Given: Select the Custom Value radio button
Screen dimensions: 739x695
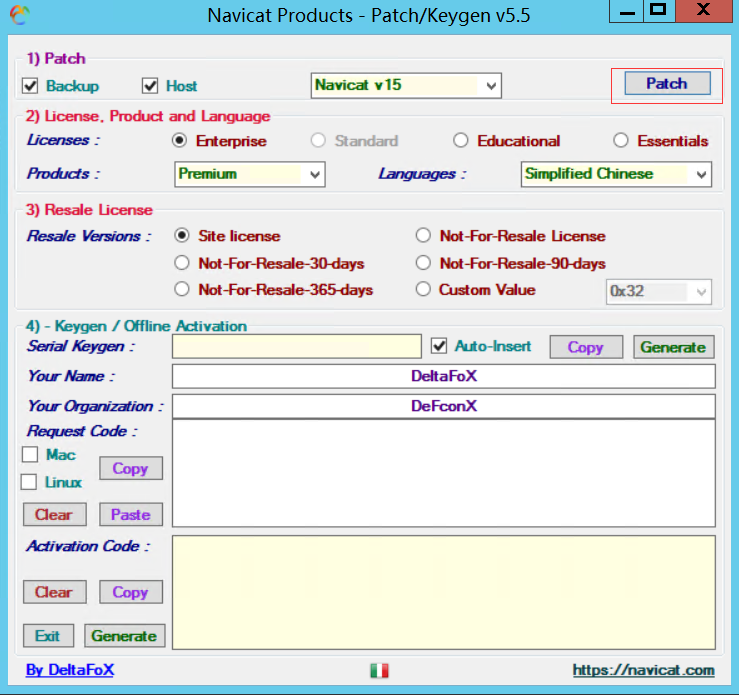Looking at the screenshot, I should tap(423, 289).
